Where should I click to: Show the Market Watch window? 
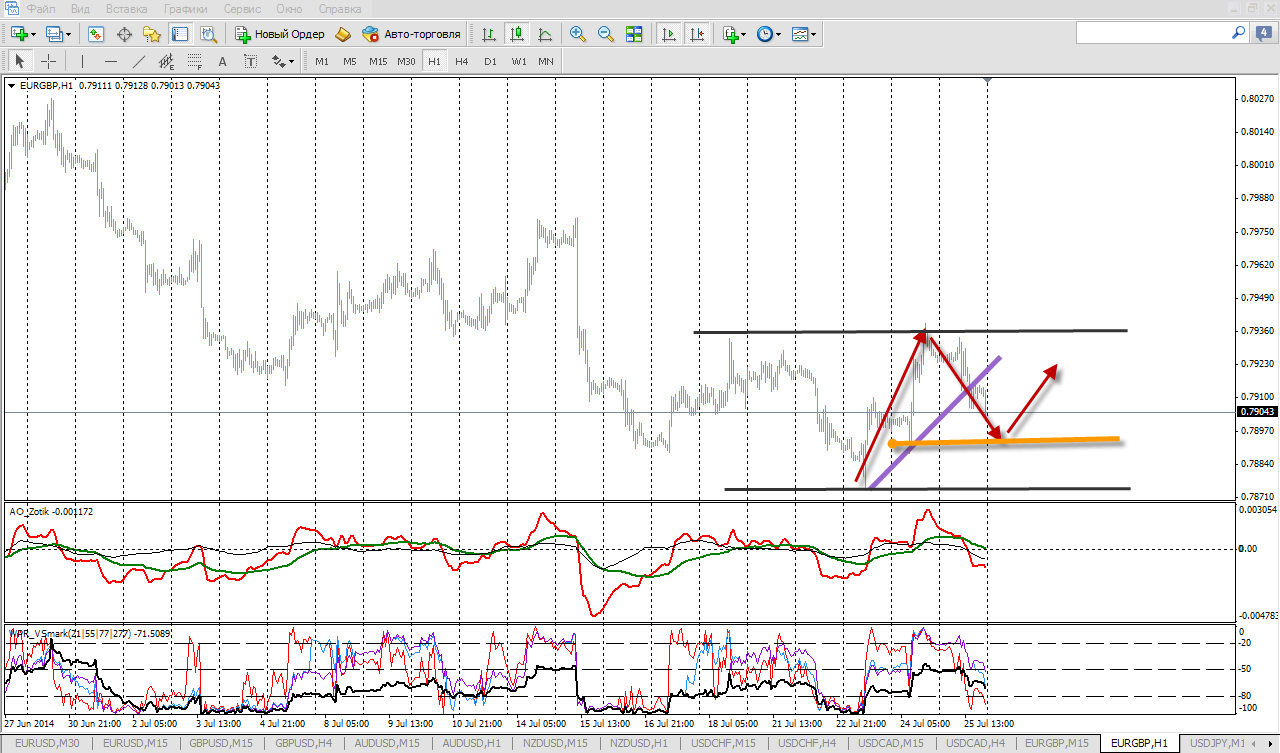coord(96,34)
